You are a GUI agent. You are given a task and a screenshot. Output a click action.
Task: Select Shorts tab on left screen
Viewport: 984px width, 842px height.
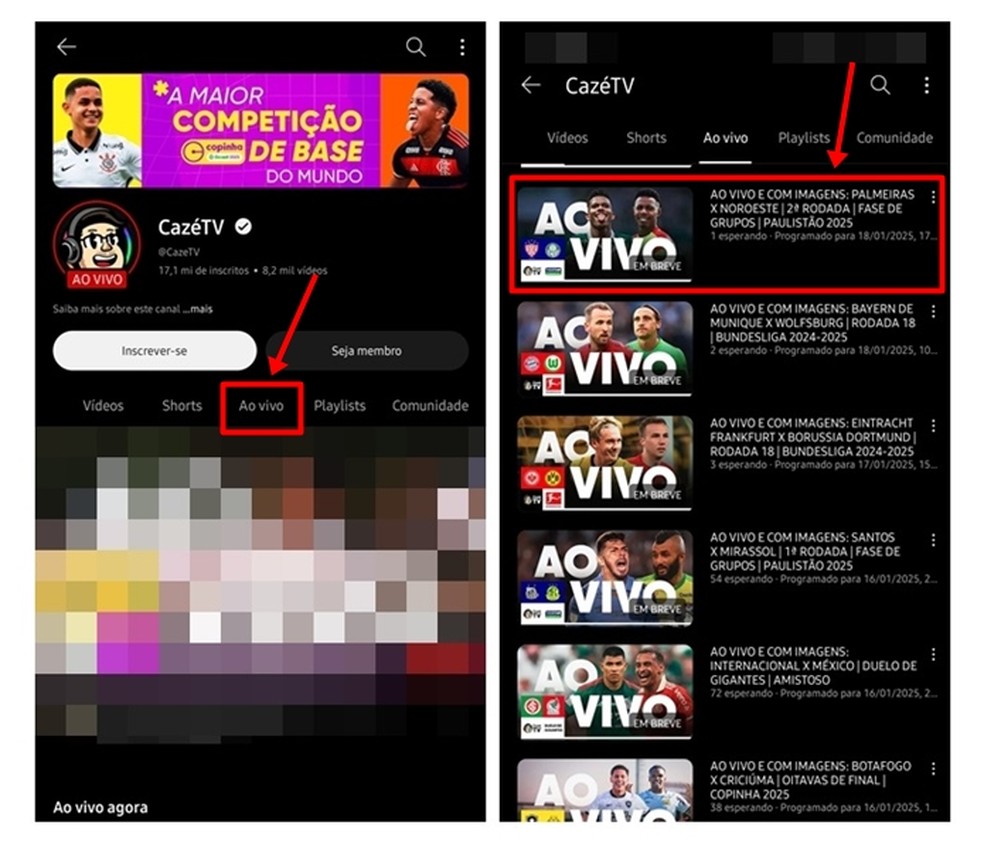pyautogui.click(x=182, y=406)
